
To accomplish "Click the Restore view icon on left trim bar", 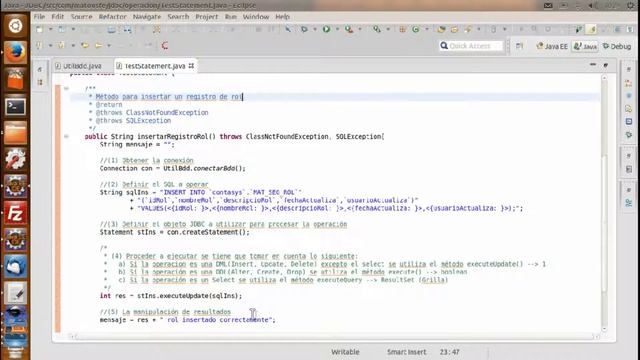I will pyautogui.click(x=40, y=69).
